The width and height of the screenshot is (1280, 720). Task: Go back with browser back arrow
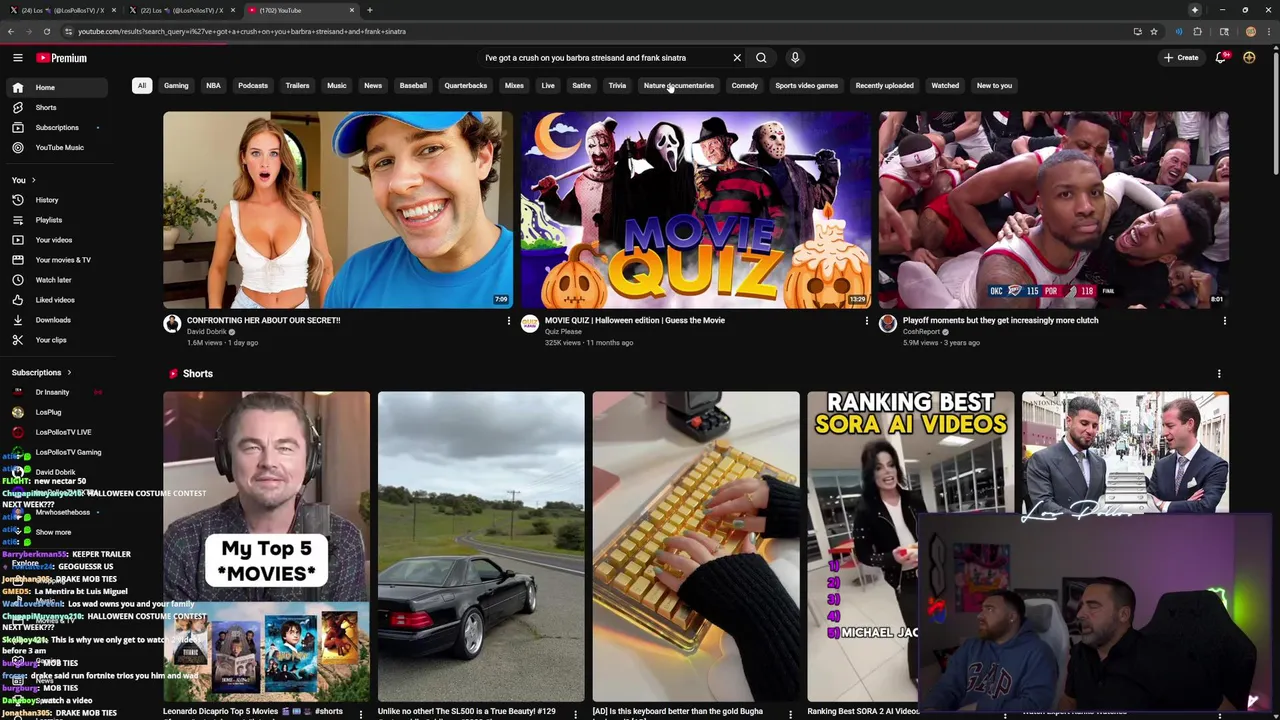pyautogui.click(x=11, y=31)
